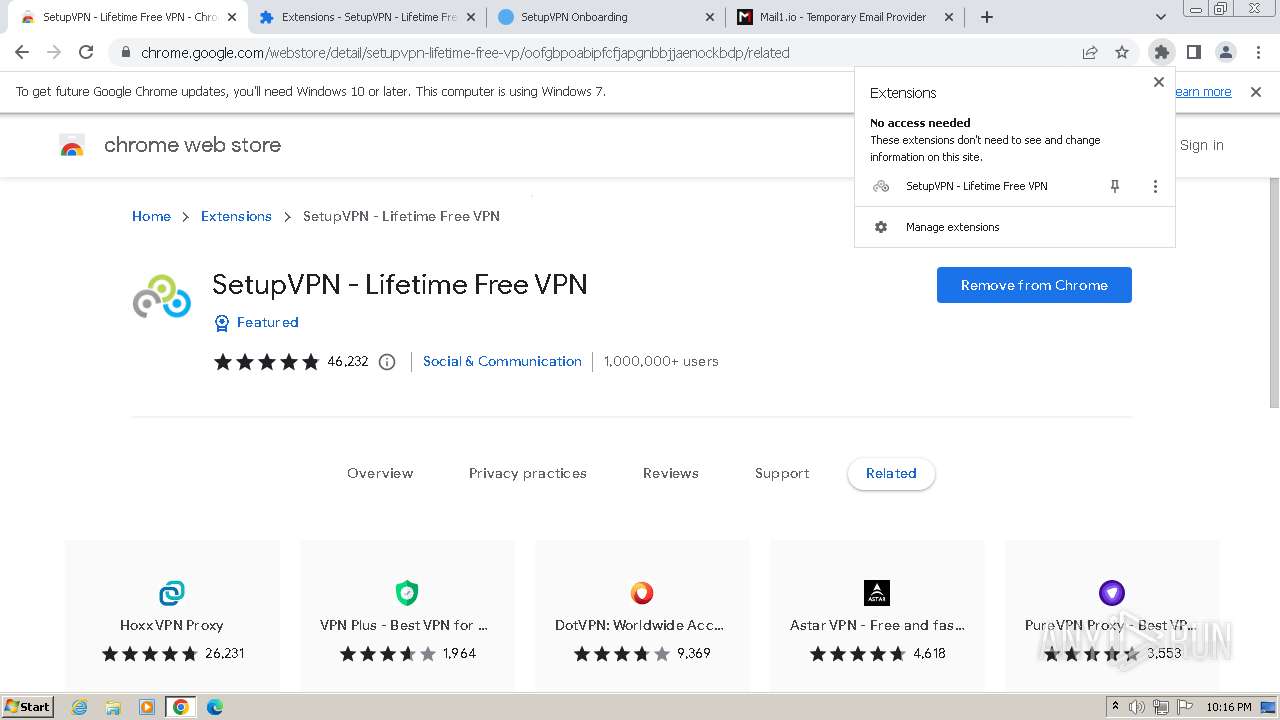The width and height of the screenshot is (1280, 720).
Task: Open rating info icon next to 46,232
Action: click(387, 362)
